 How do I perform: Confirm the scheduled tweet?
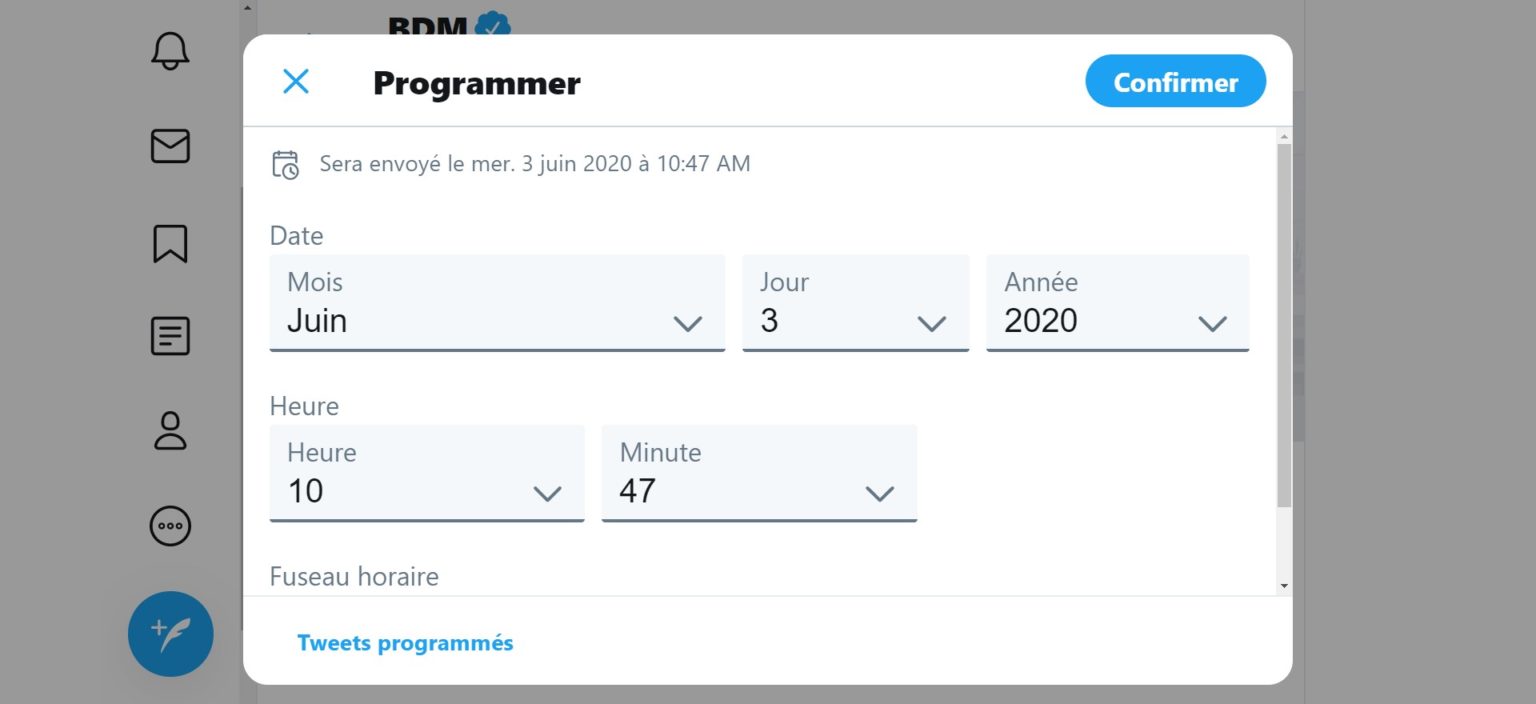pos(1175,81)
